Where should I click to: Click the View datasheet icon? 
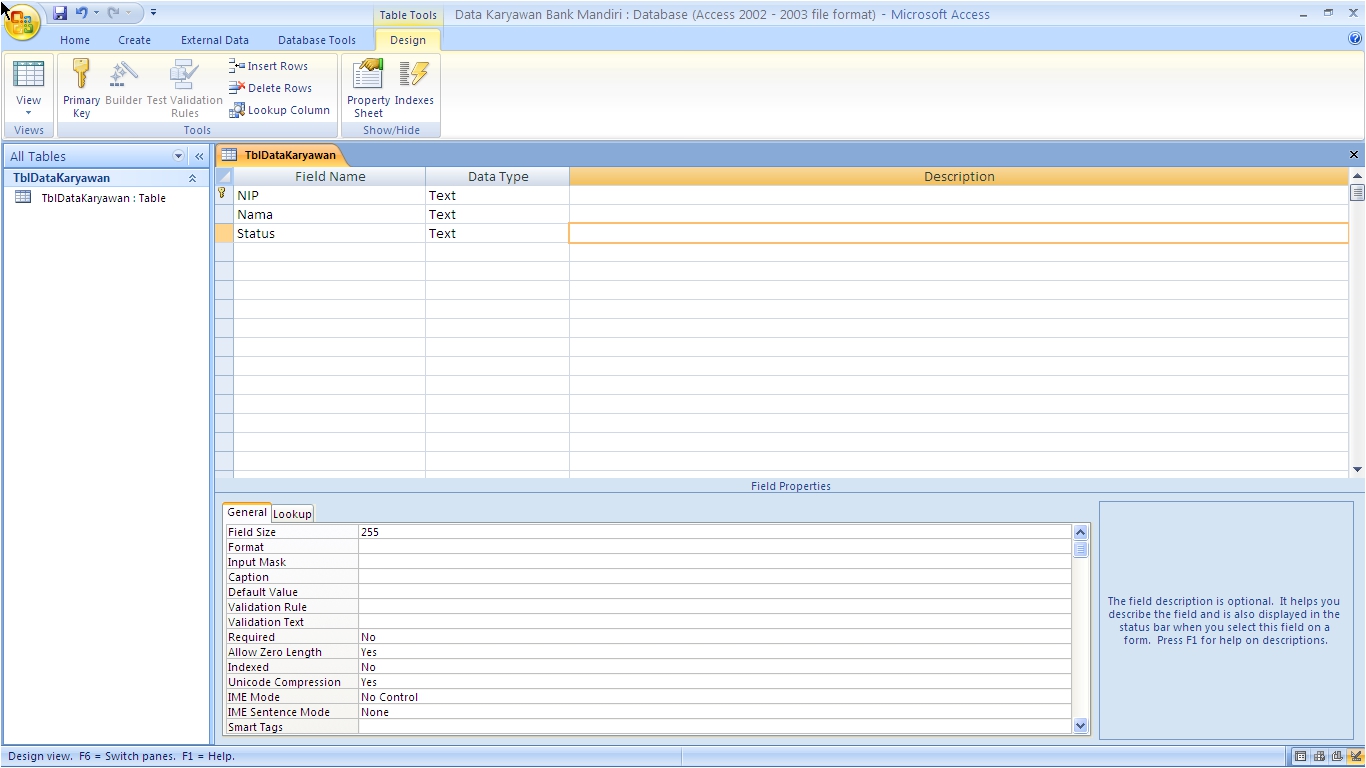28,75
